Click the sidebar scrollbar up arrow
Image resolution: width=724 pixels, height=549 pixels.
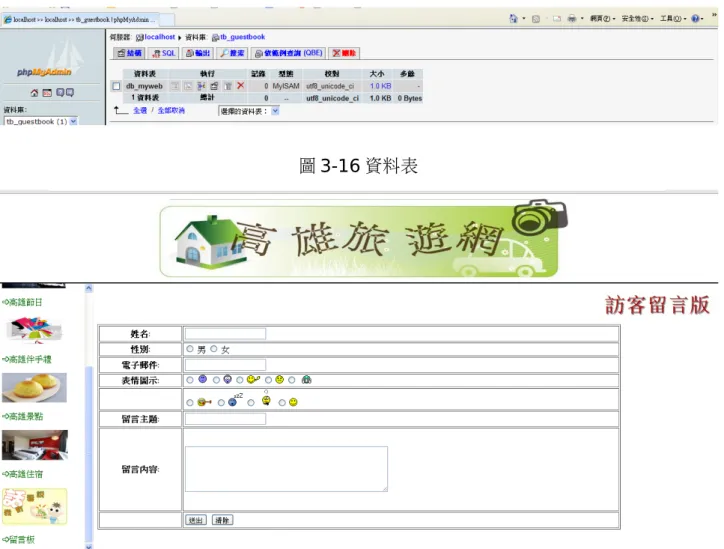coord(89,289)
